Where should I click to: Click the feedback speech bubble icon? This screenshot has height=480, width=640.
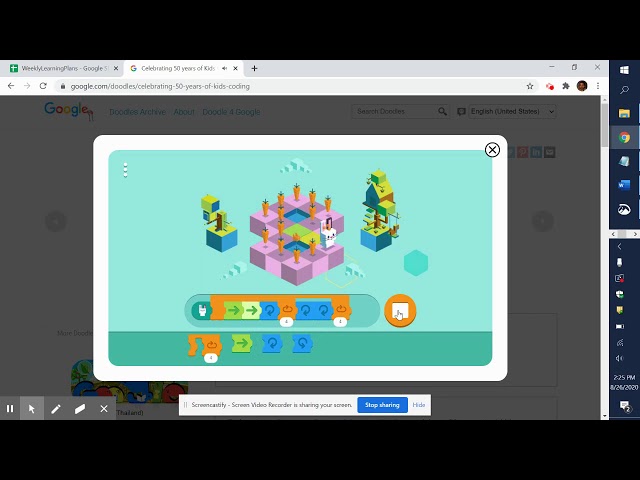point(461,111)
